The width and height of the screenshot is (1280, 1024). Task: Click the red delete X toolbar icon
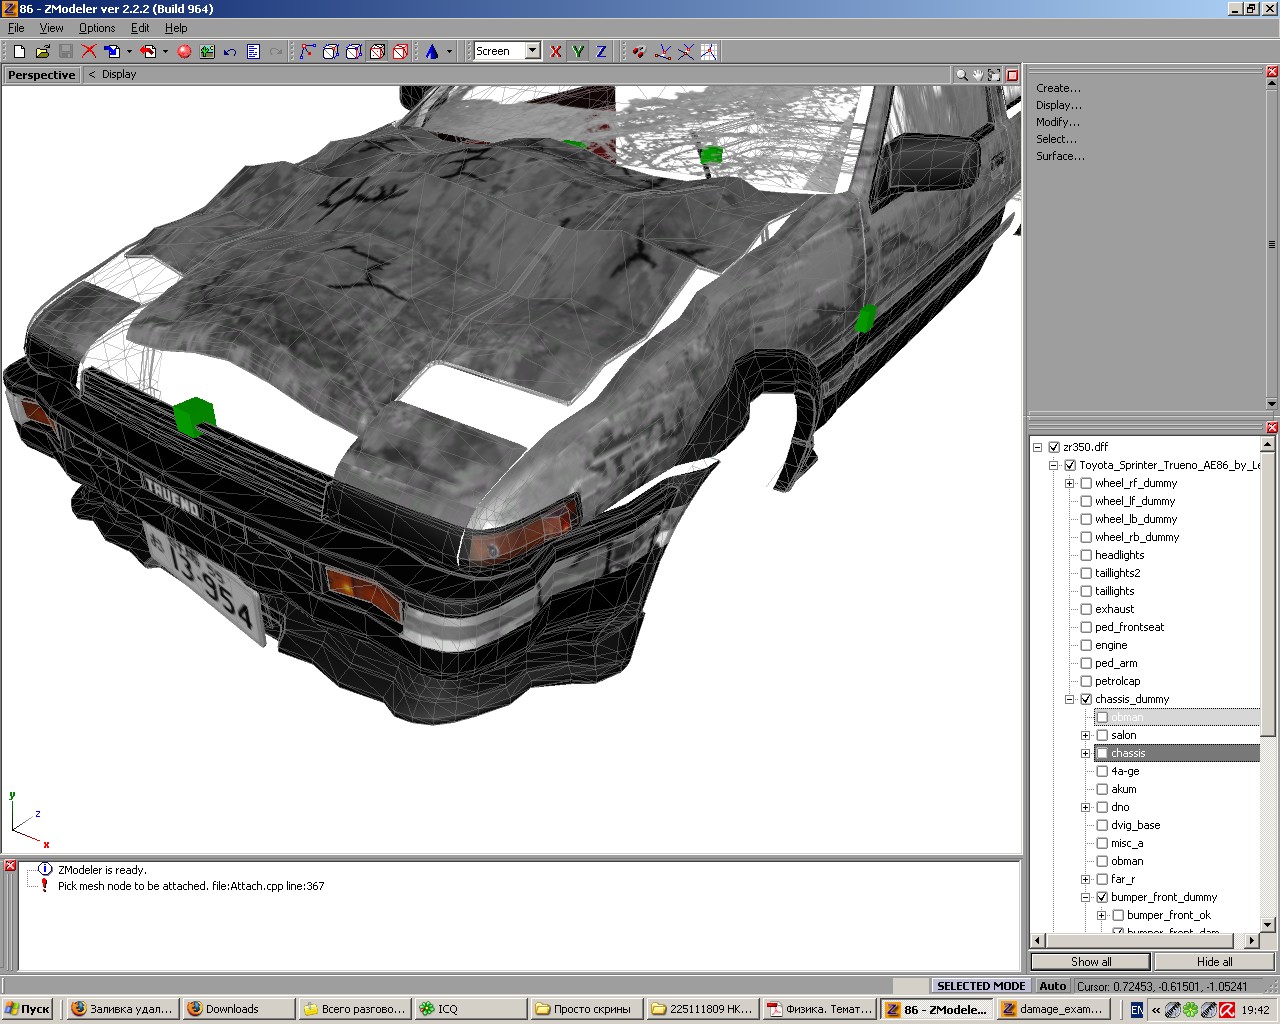[x=89, y=51]
